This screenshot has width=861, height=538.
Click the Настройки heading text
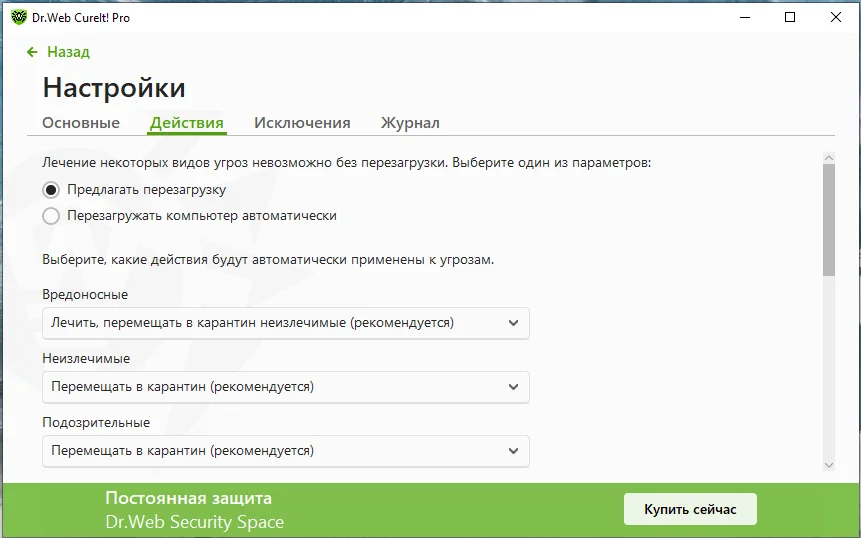pyautogui.click(x=114, y=88)
